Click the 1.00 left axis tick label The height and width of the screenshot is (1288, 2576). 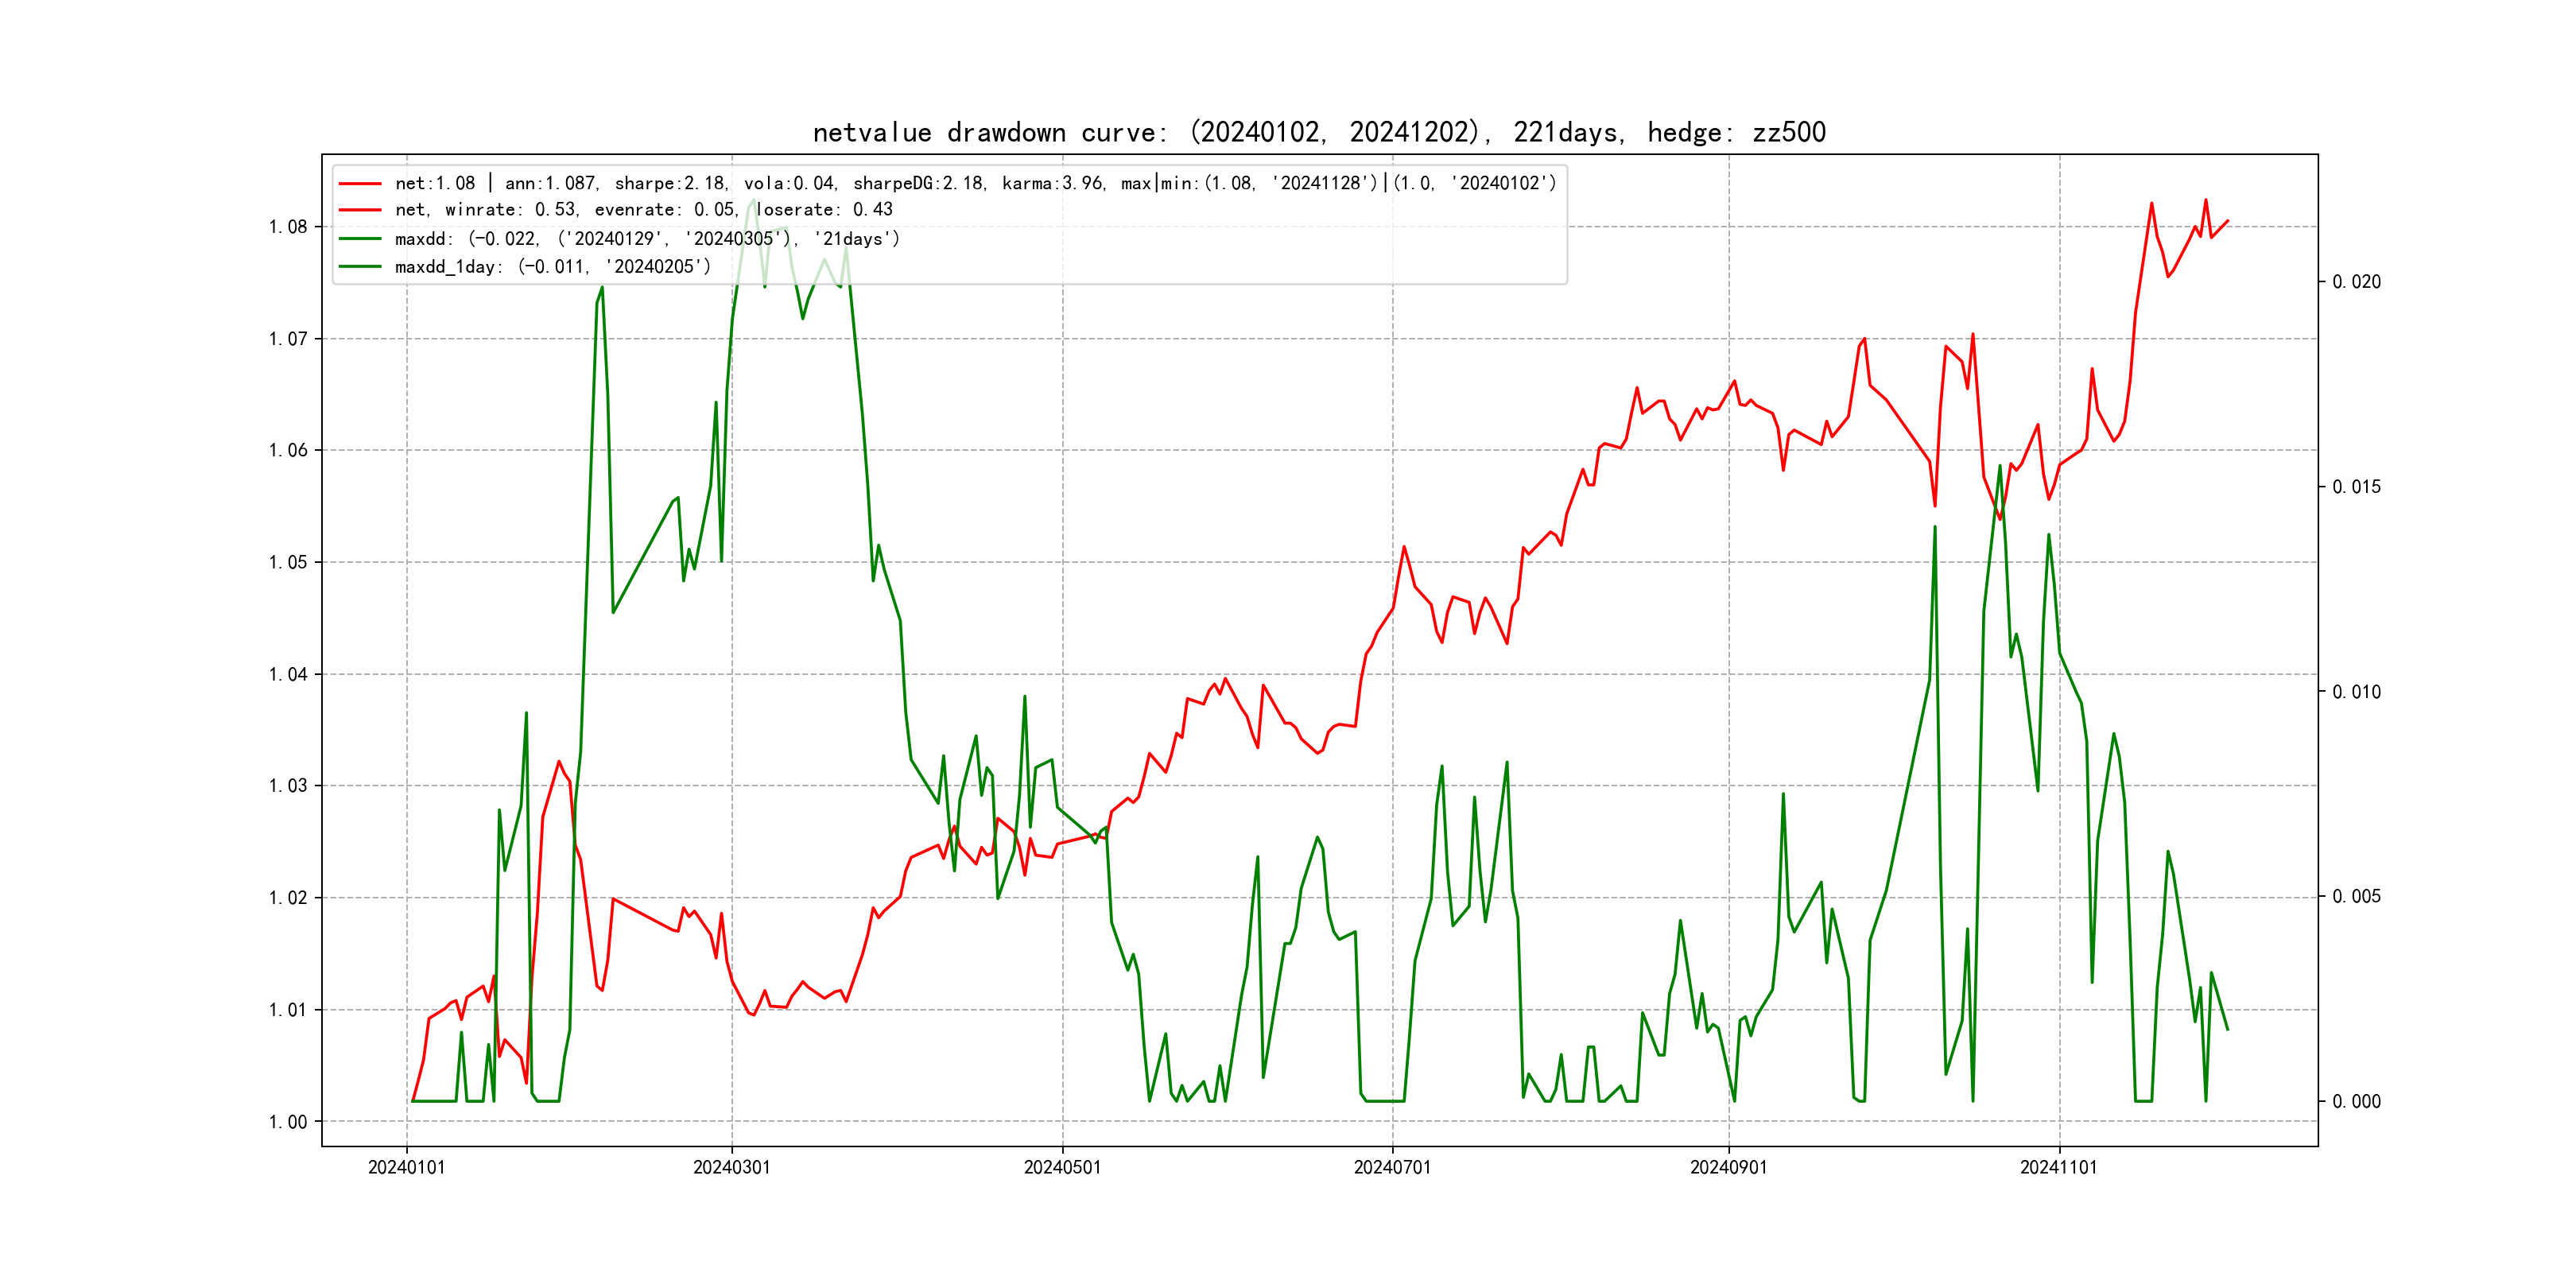288,1122
